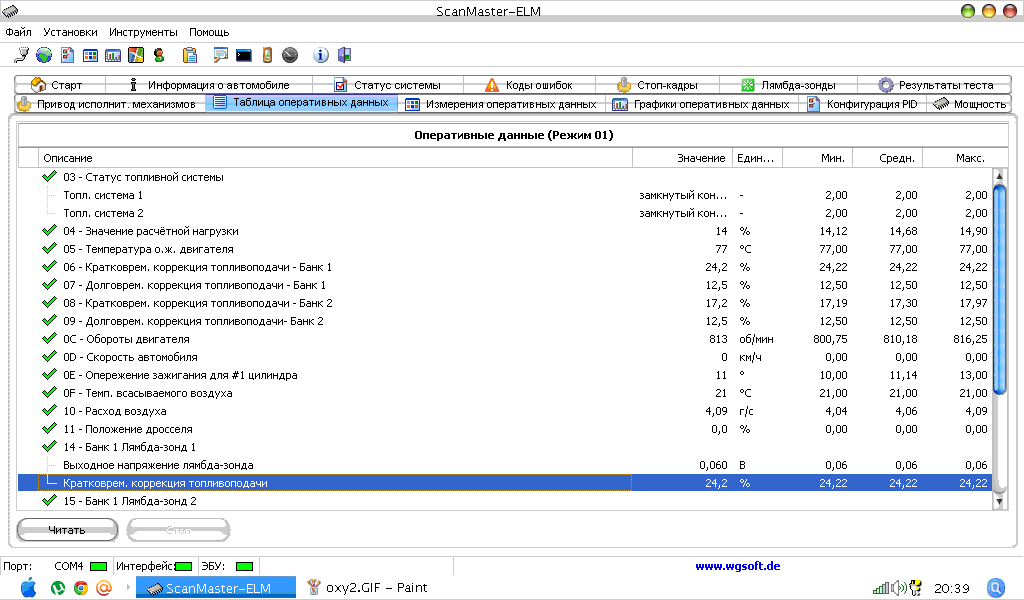Viewport: 1024px width, 600px height.
Task: Open the www.wgsoft.de link
Action: (737, 566)
